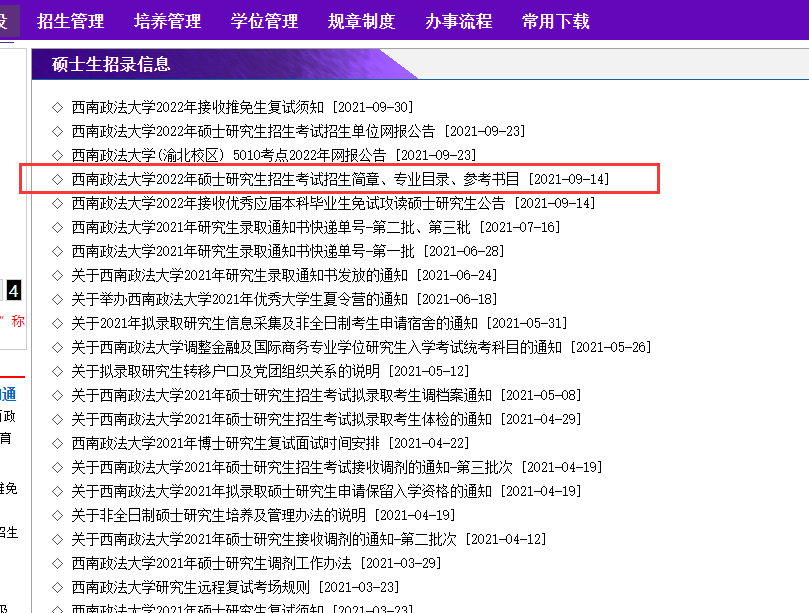
Task: Open 渝北校区5010考点2022年网报公告 link
Action: (229, 155)
